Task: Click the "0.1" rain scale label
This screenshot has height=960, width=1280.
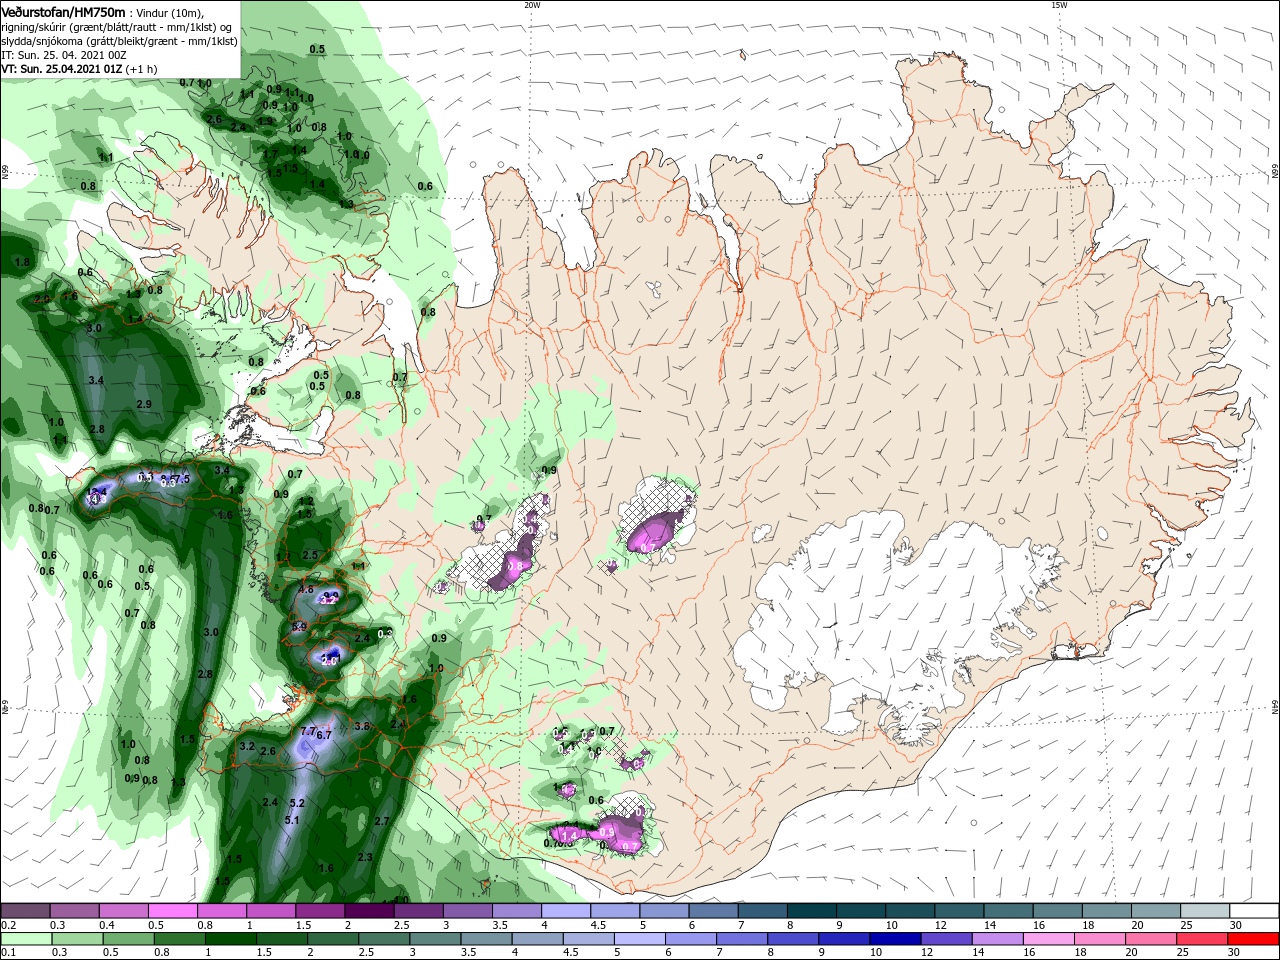Action: click(x=8, y=953)
